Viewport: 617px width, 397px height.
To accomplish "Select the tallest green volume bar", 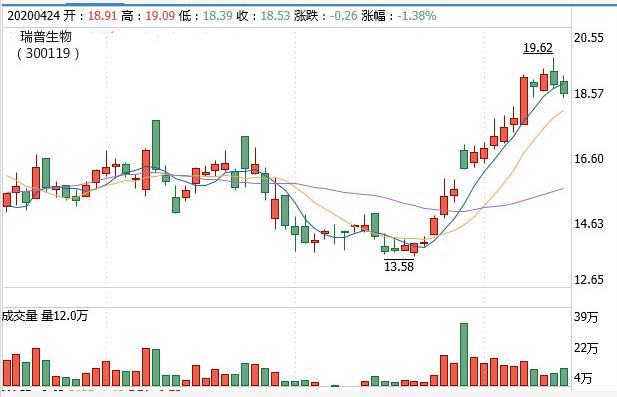I will point(464,354).
